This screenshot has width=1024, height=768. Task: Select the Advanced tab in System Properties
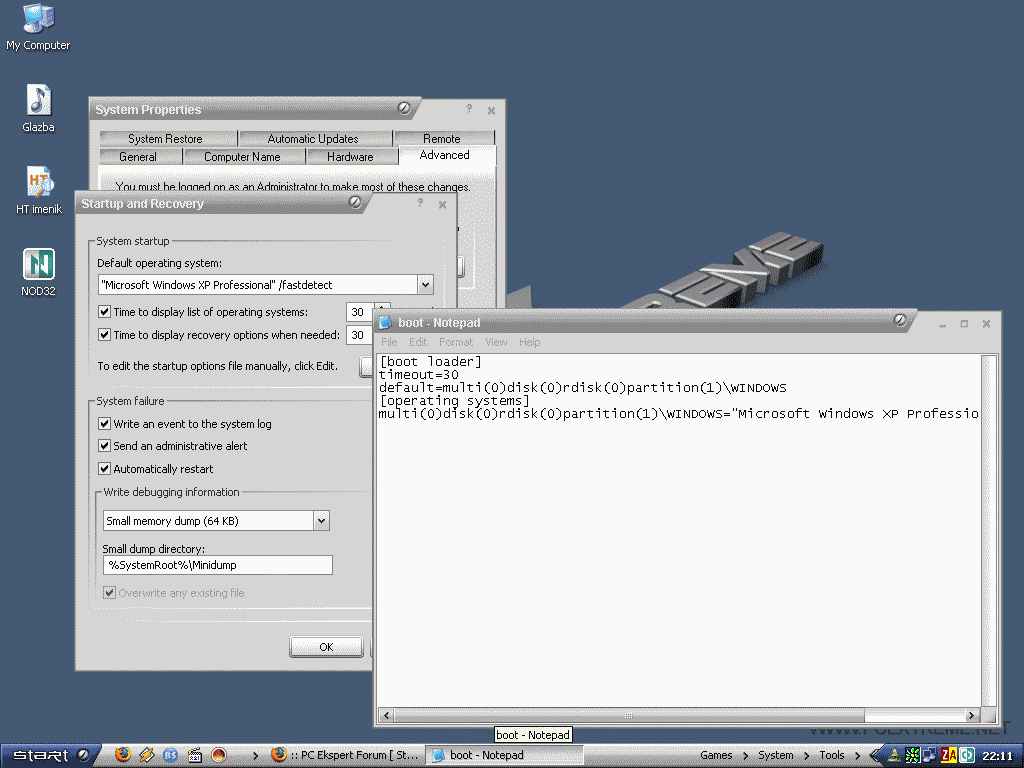point(446,155)
